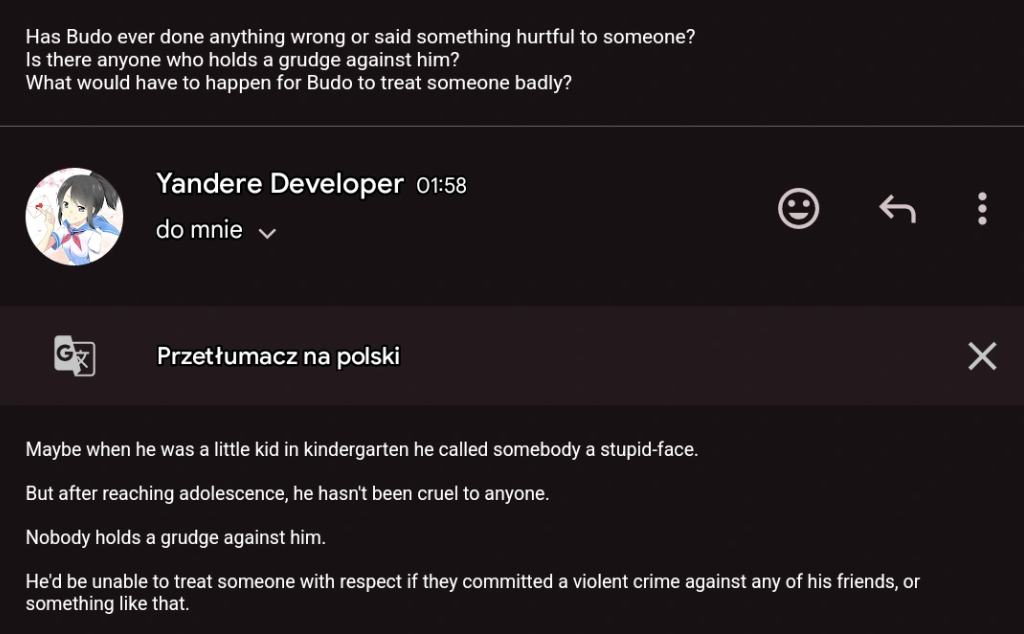This screenshot has height=634, width=1024.
Task: Click the line "Nobody holds a grudge against him."
Action: click(x=176, y=538)
